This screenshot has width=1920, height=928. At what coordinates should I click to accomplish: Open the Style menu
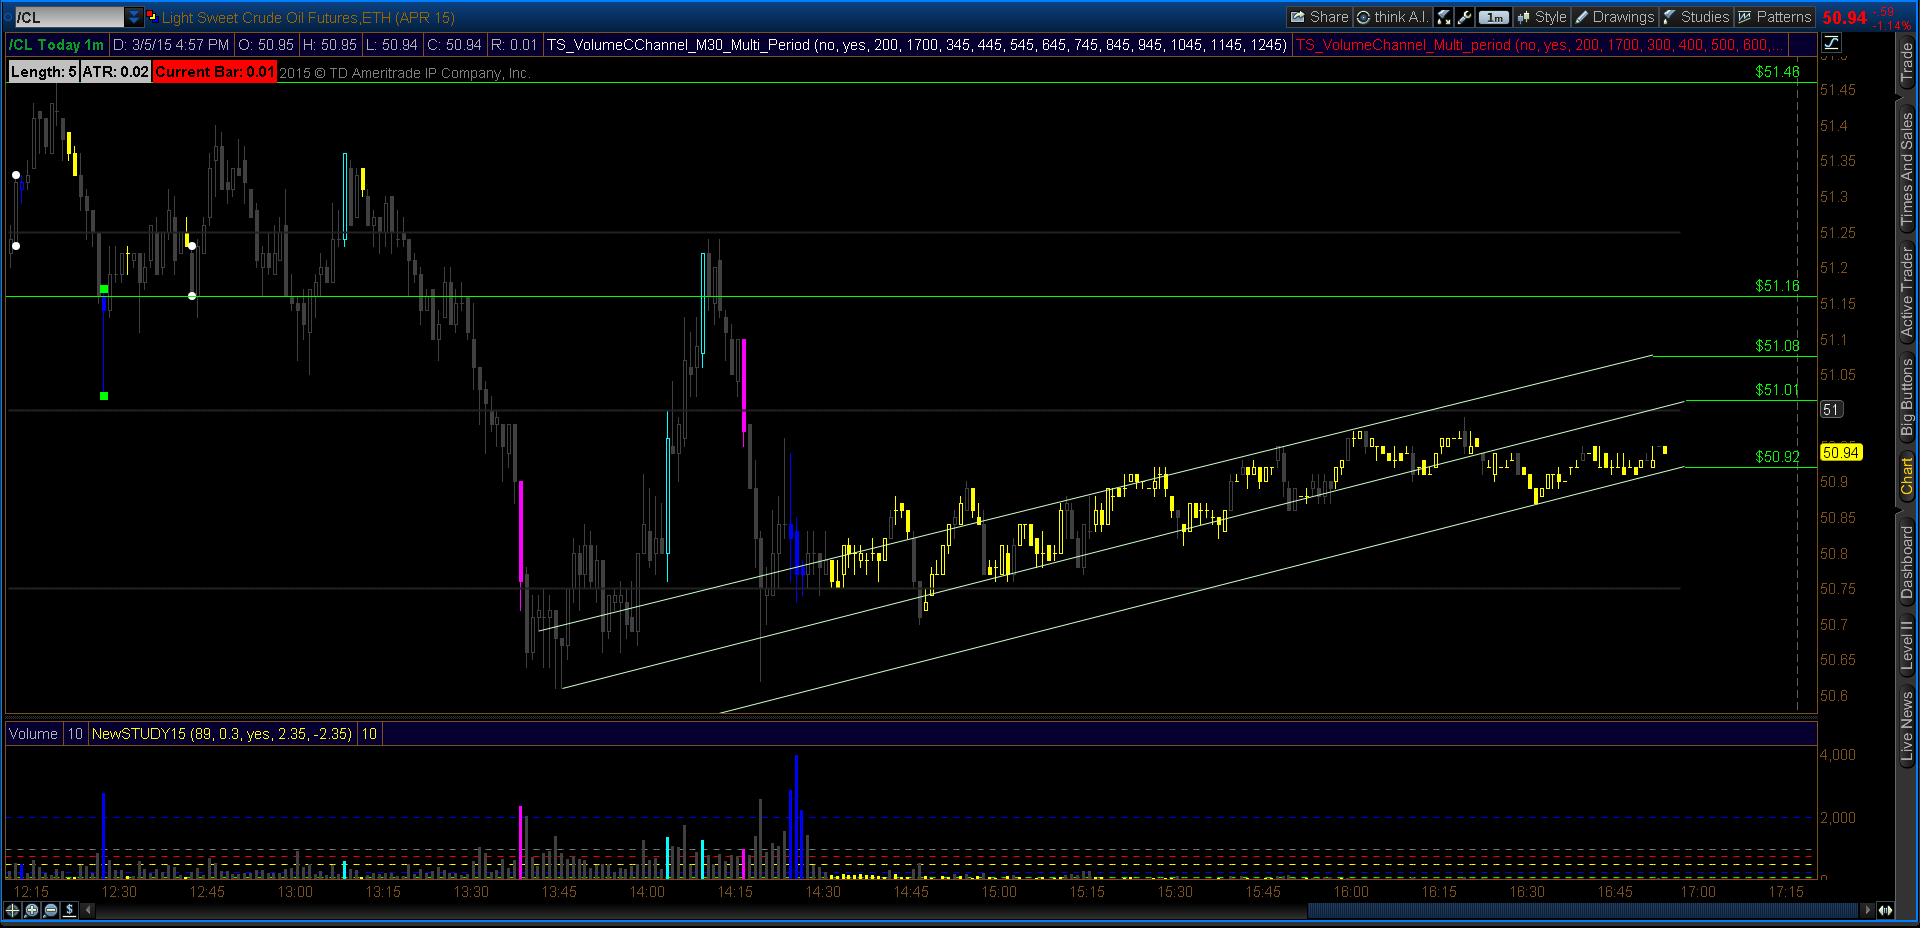tap(1542, 17)
